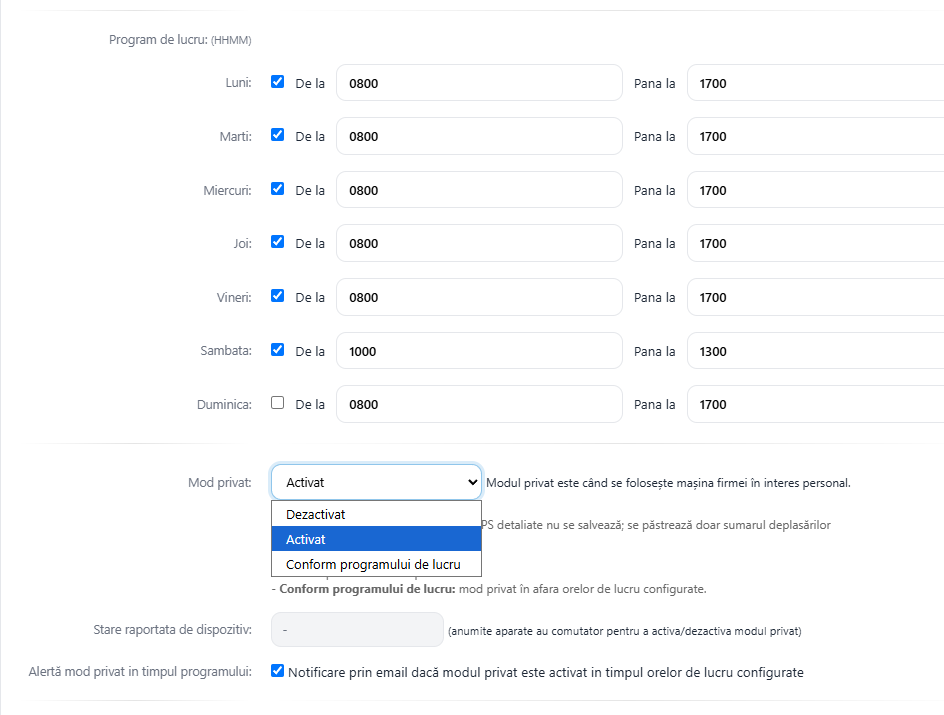Click the Sambata day label
Screen dimensions: 944x715
[226, 350]
